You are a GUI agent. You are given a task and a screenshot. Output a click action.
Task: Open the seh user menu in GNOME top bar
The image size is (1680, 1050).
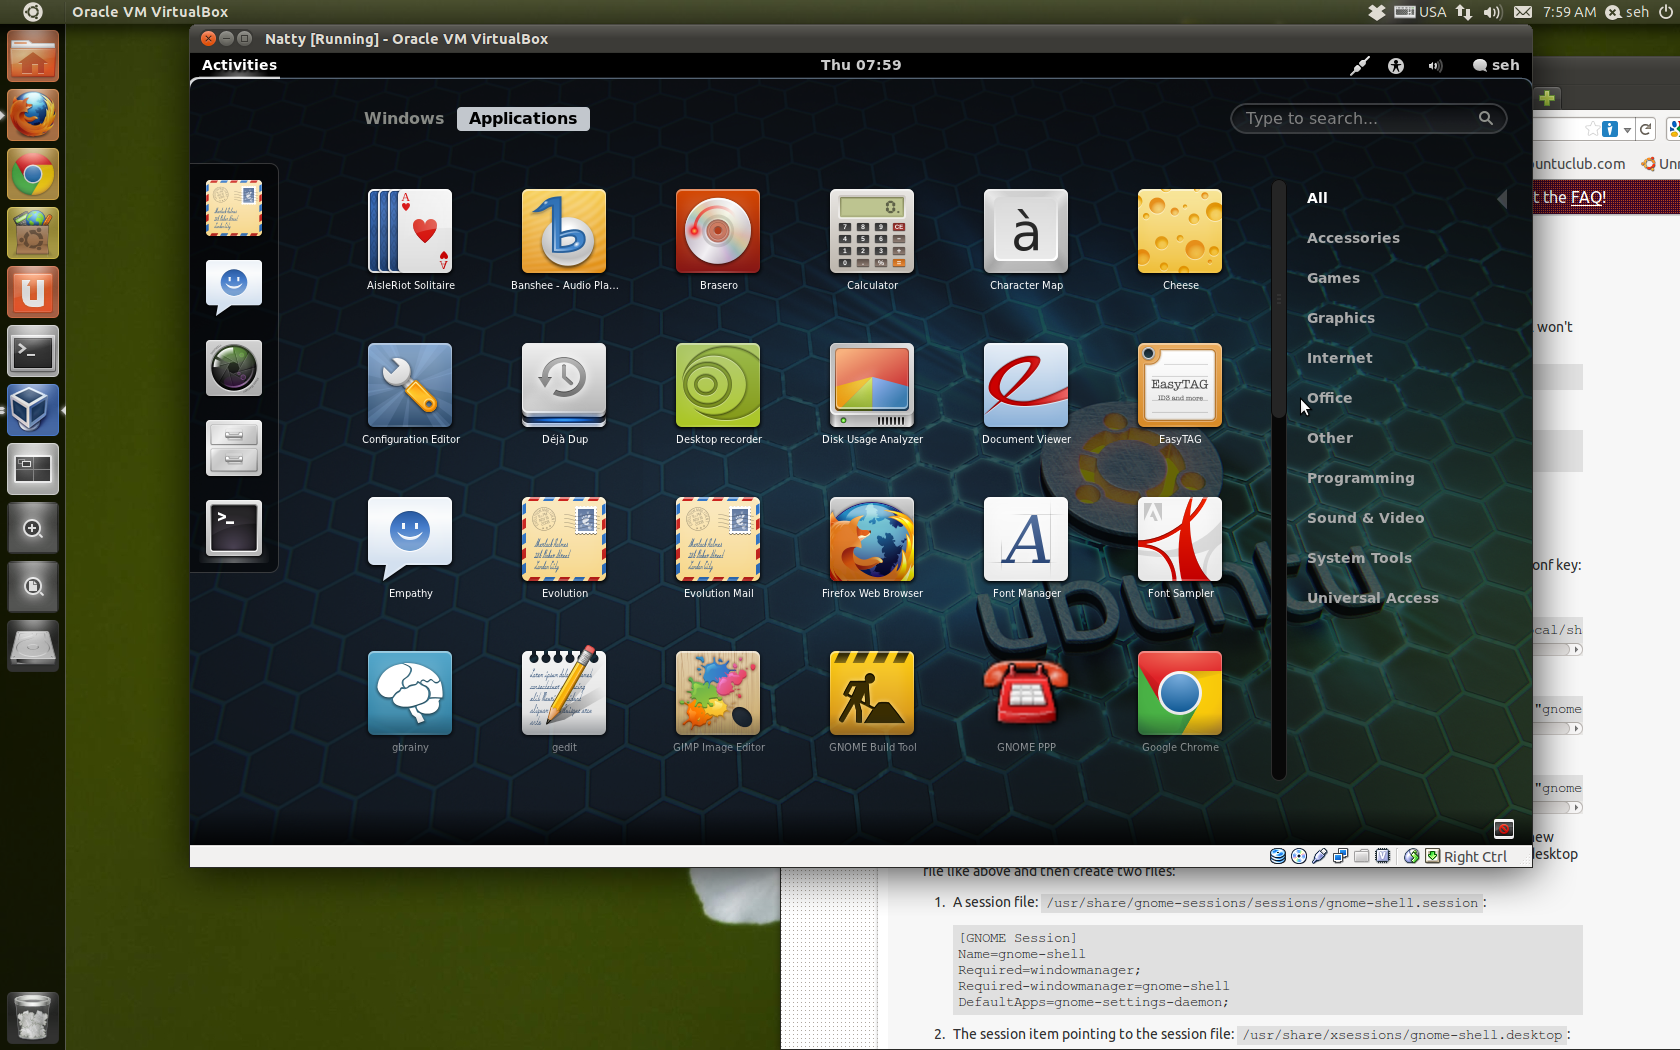point(1496,66)
